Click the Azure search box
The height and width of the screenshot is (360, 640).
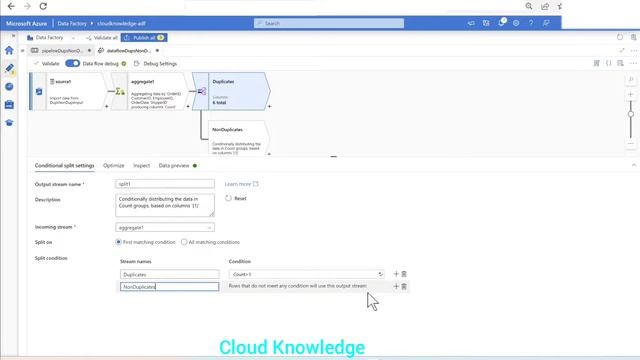(x=329, y=23)
